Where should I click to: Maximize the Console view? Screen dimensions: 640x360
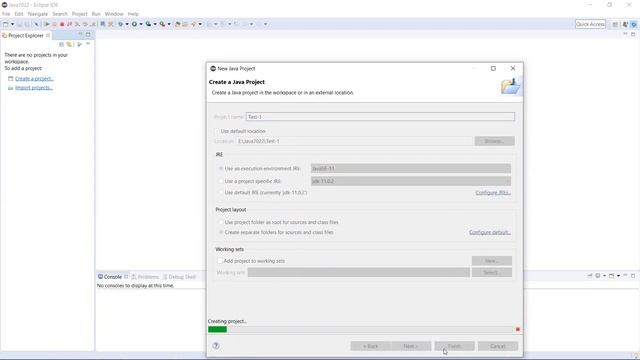point(633,276)
